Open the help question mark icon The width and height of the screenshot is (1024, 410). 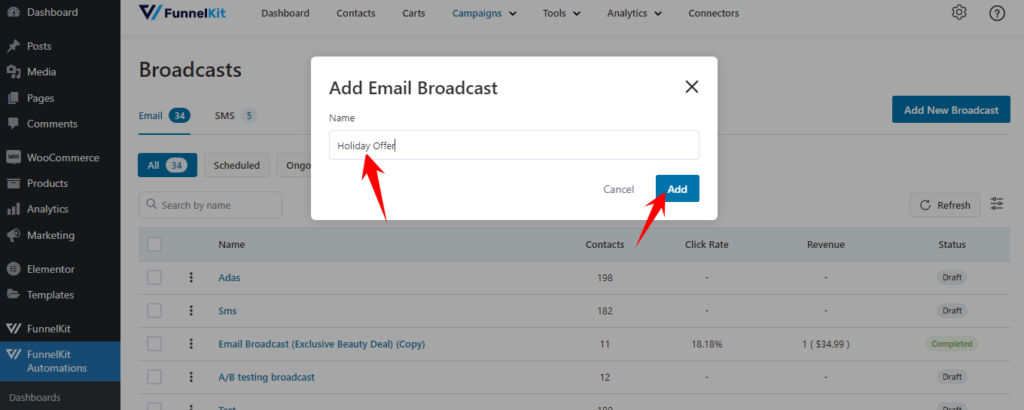(x=997, y=12)
